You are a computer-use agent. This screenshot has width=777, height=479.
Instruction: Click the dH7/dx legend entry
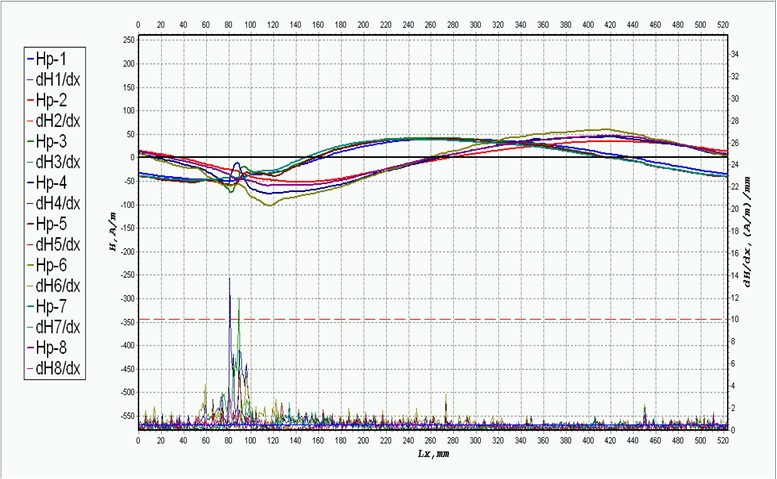pos(57,327)
